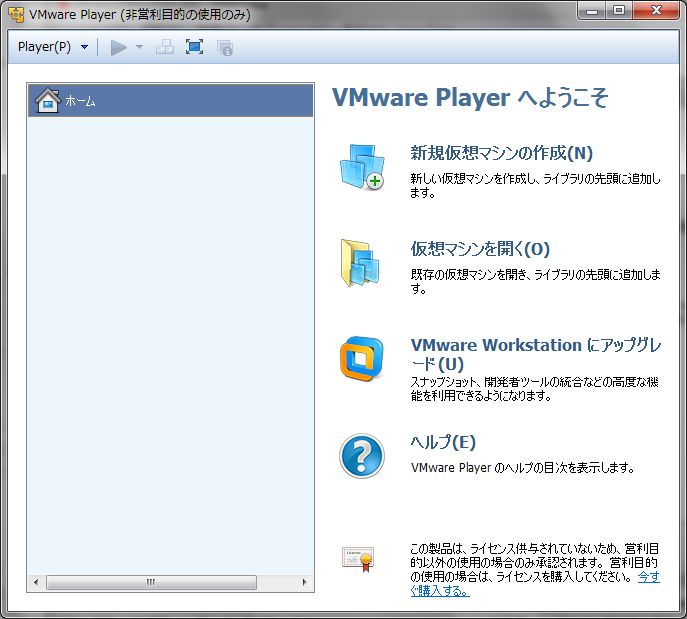This screenshot has height=619, width=687.
Task: Click the license certificate icon
Action: (358, 559)
